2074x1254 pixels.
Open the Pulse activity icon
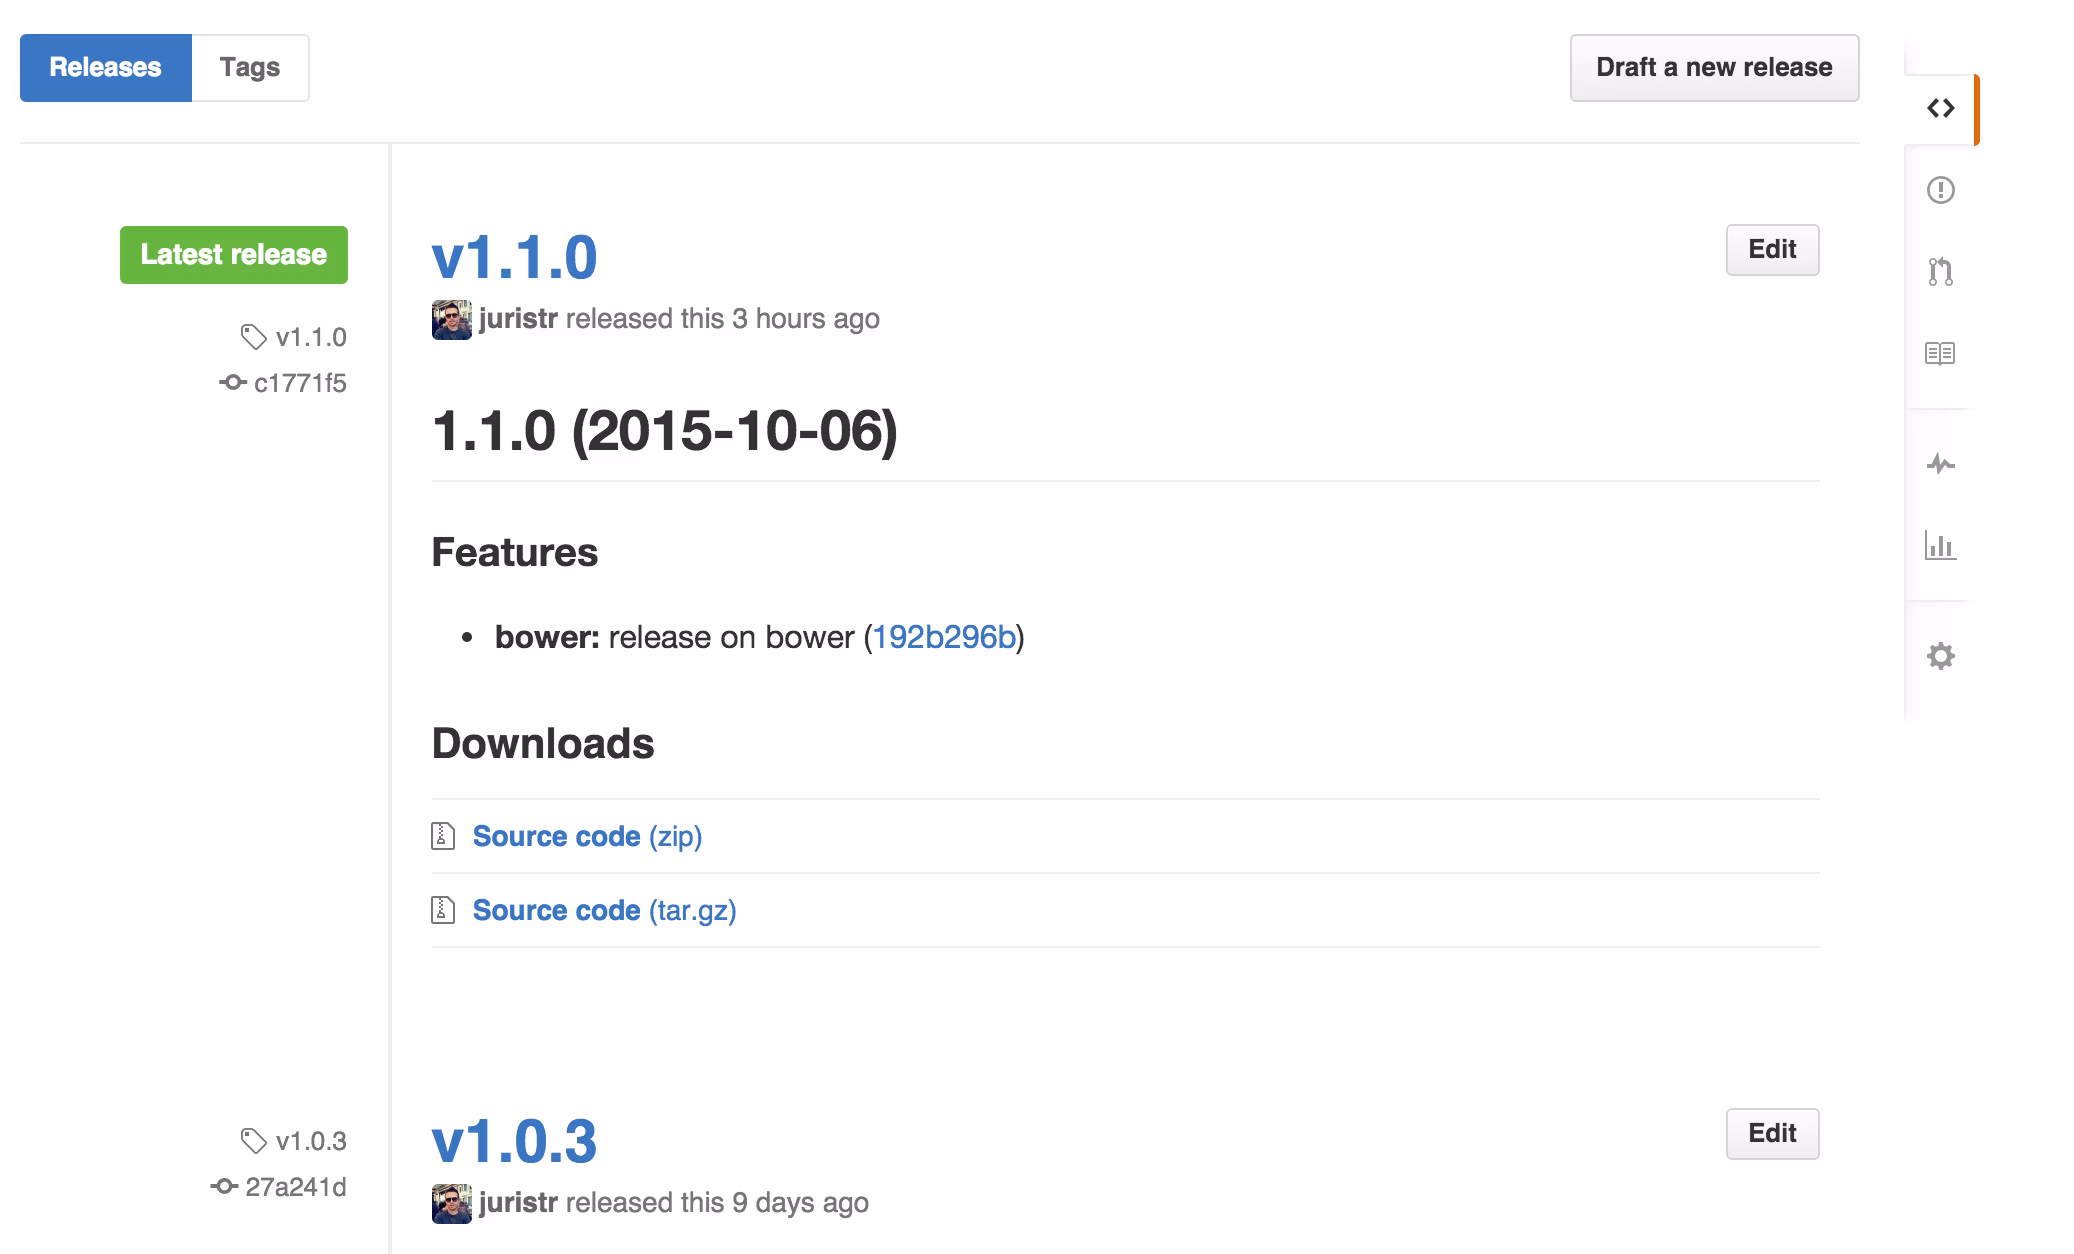pyautogui.click(x=1940, y=464)
